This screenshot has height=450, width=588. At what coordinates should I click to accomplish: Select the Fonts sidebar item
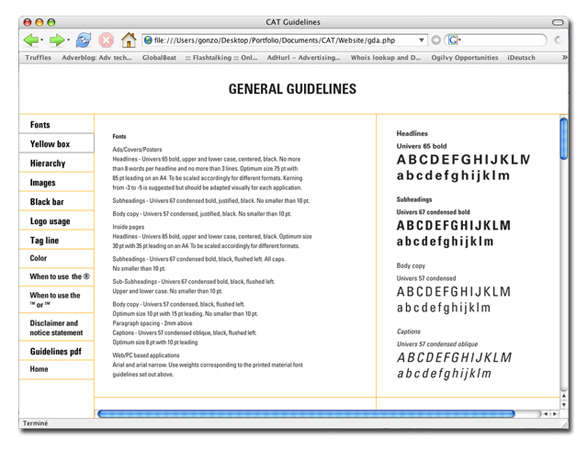(56, 124)
